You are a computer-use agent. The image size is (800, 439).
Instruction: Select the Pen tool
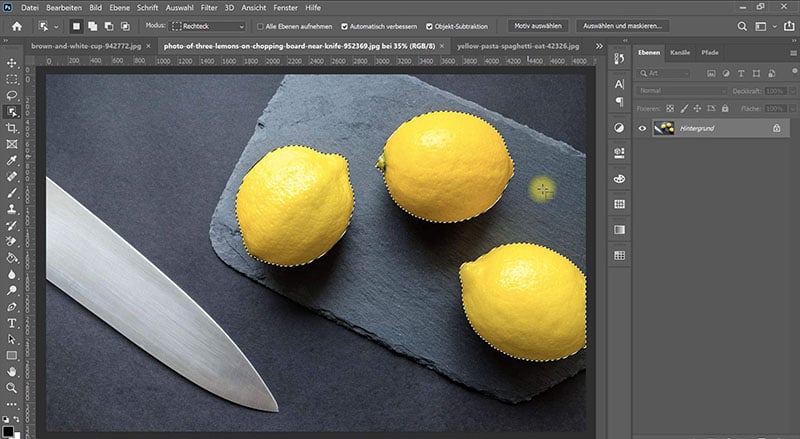point(11,307)
